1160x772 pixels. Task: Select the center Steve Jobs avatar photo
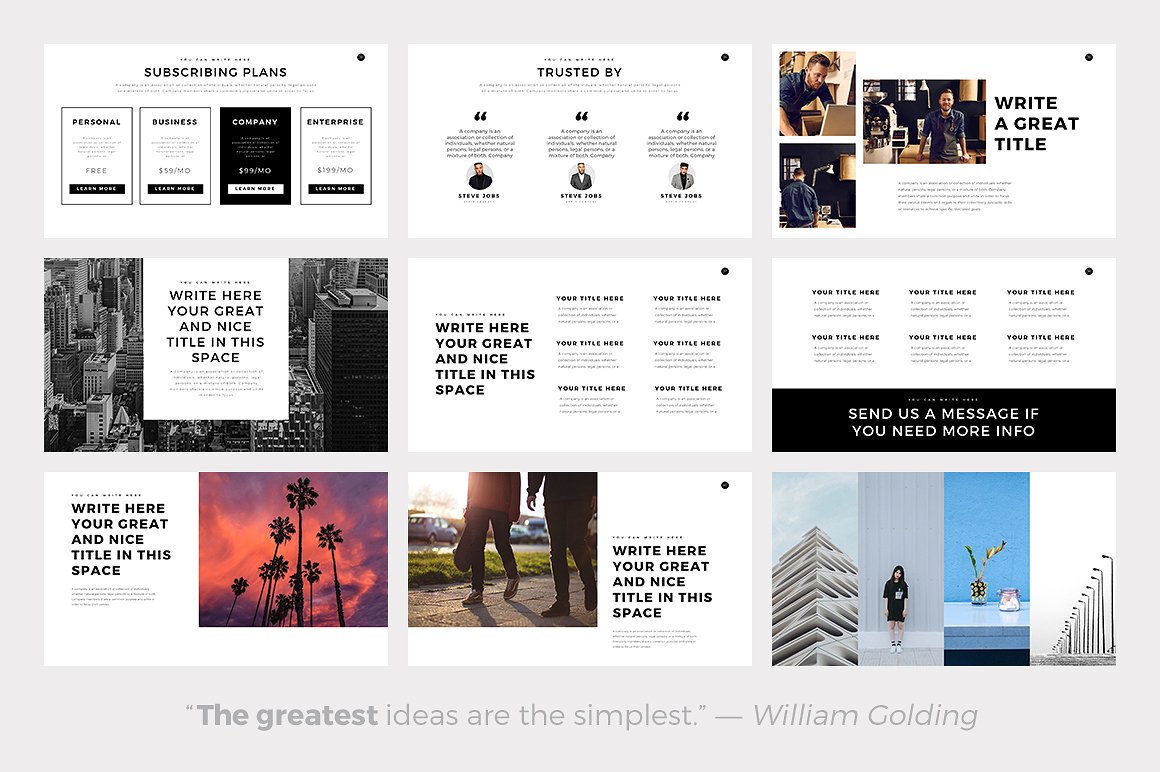coord(581,177)
